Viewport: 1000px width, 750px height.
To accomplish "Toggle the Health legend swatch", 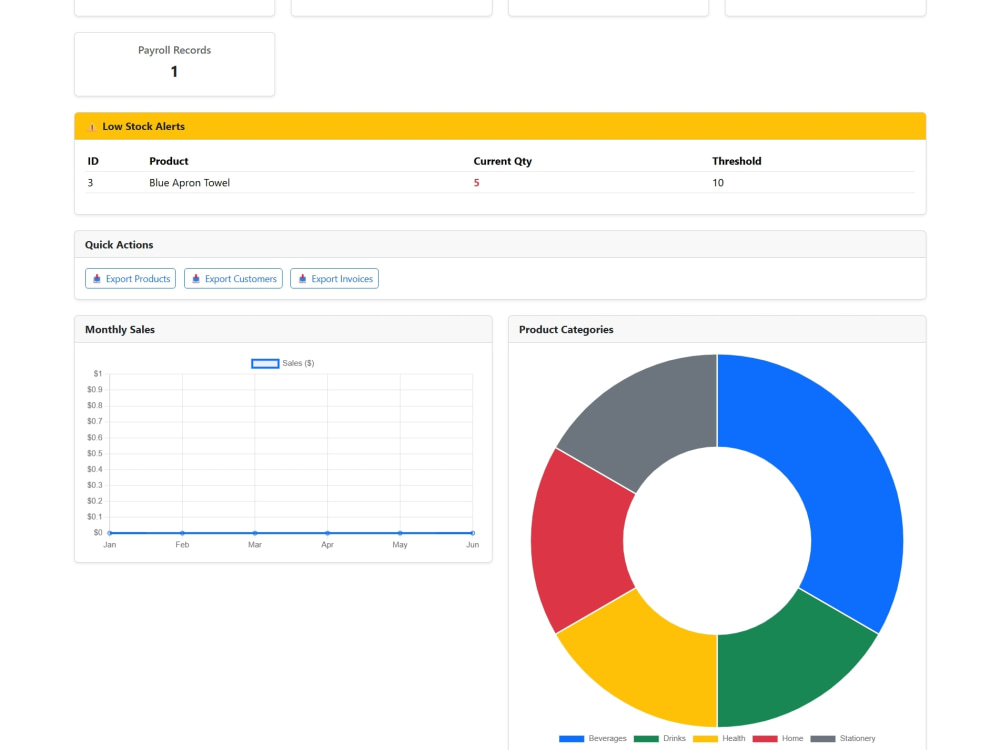I will [x=705, y=739].
